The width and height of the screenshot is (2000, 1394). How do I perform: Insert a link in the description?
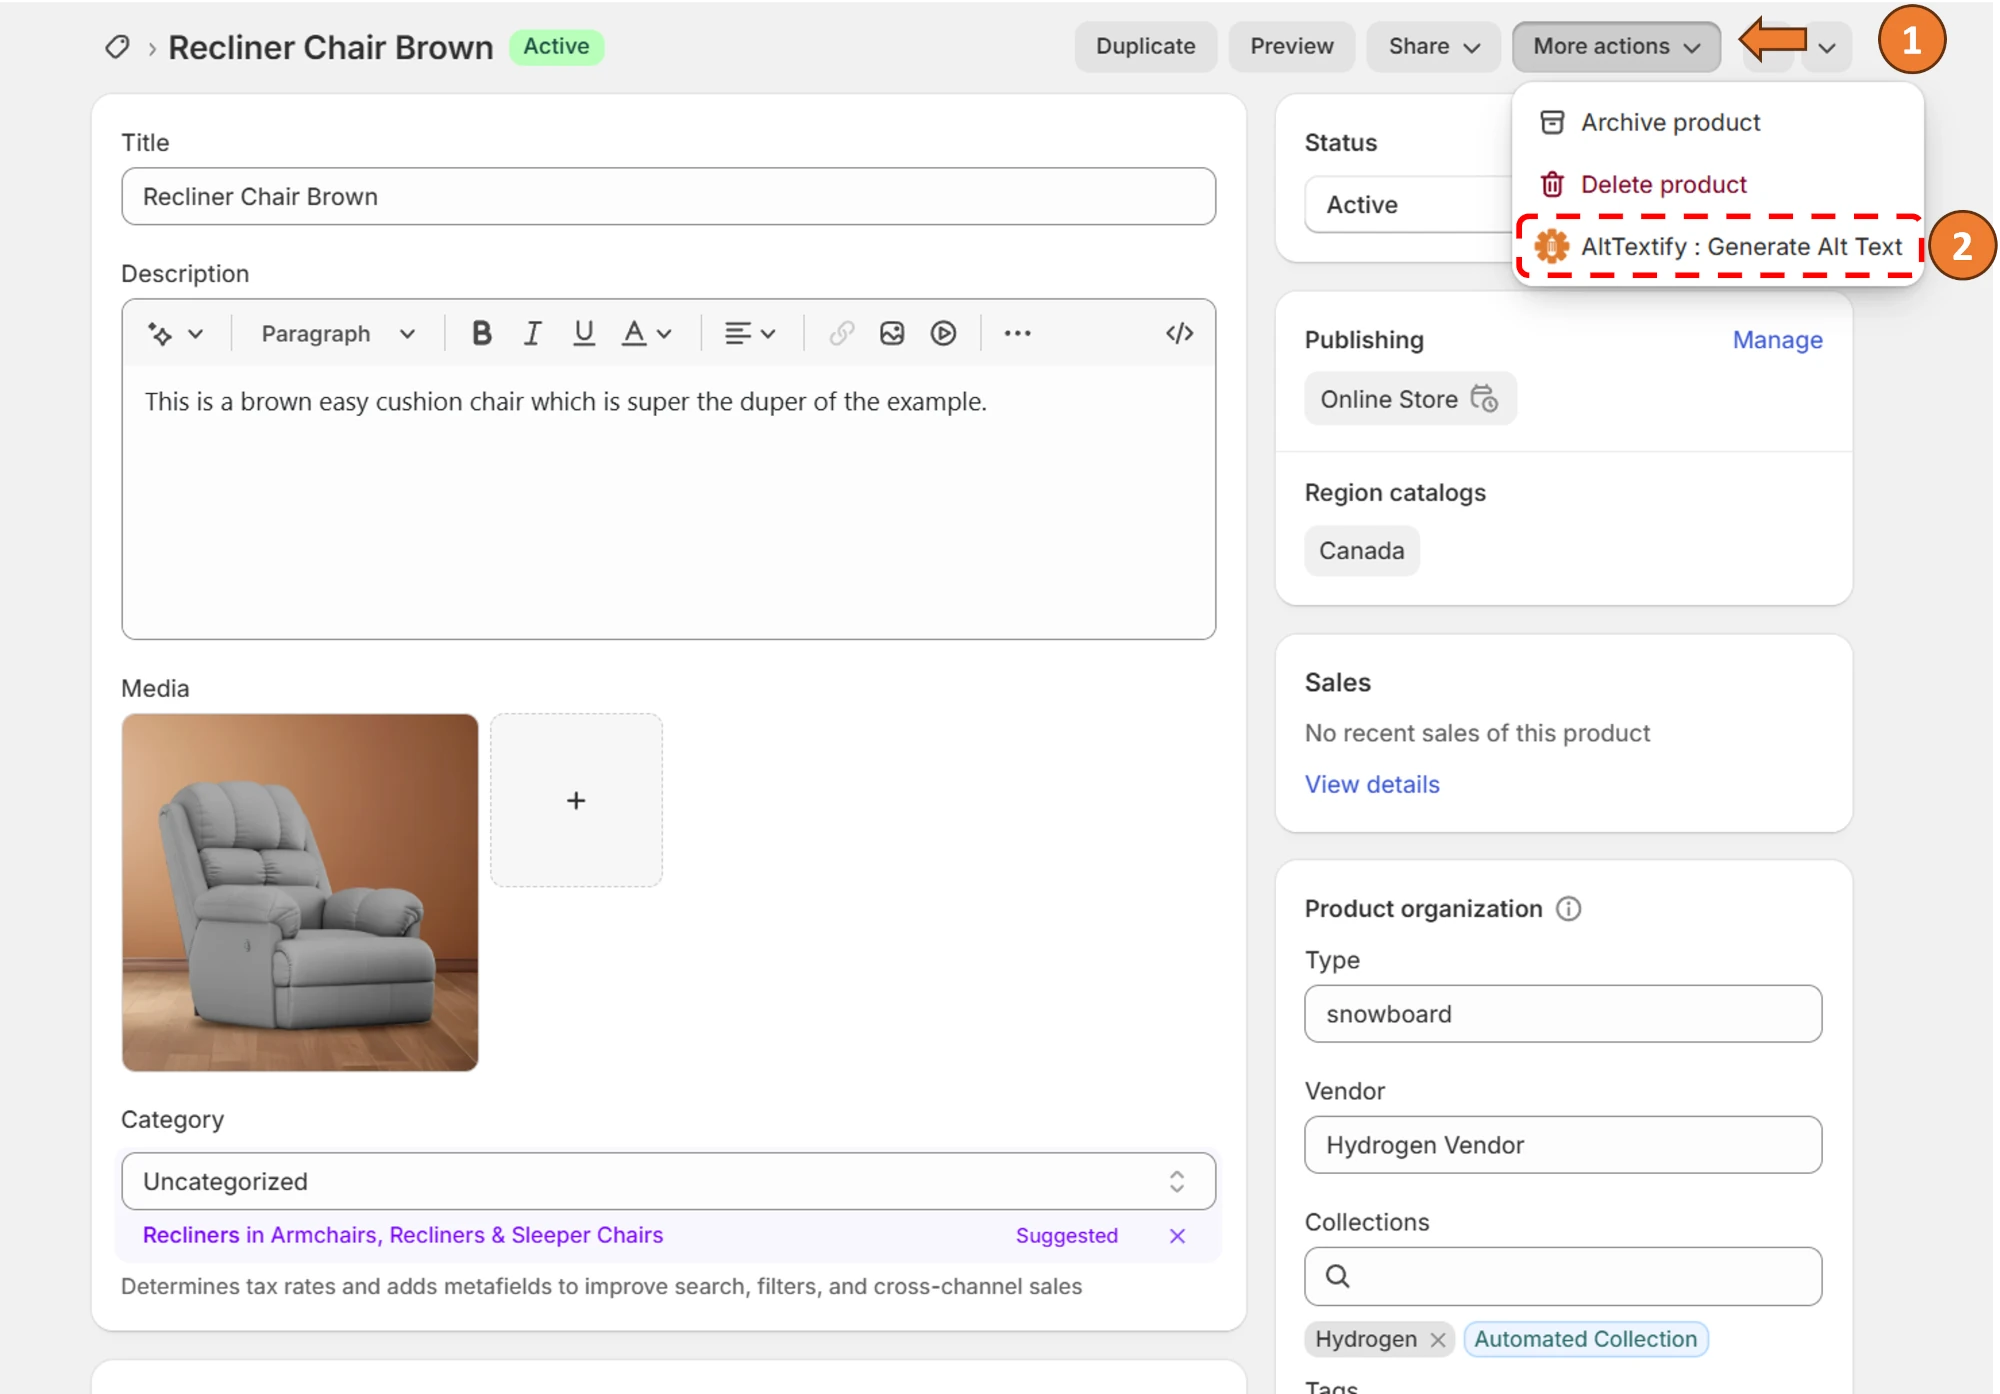(841, 333)
